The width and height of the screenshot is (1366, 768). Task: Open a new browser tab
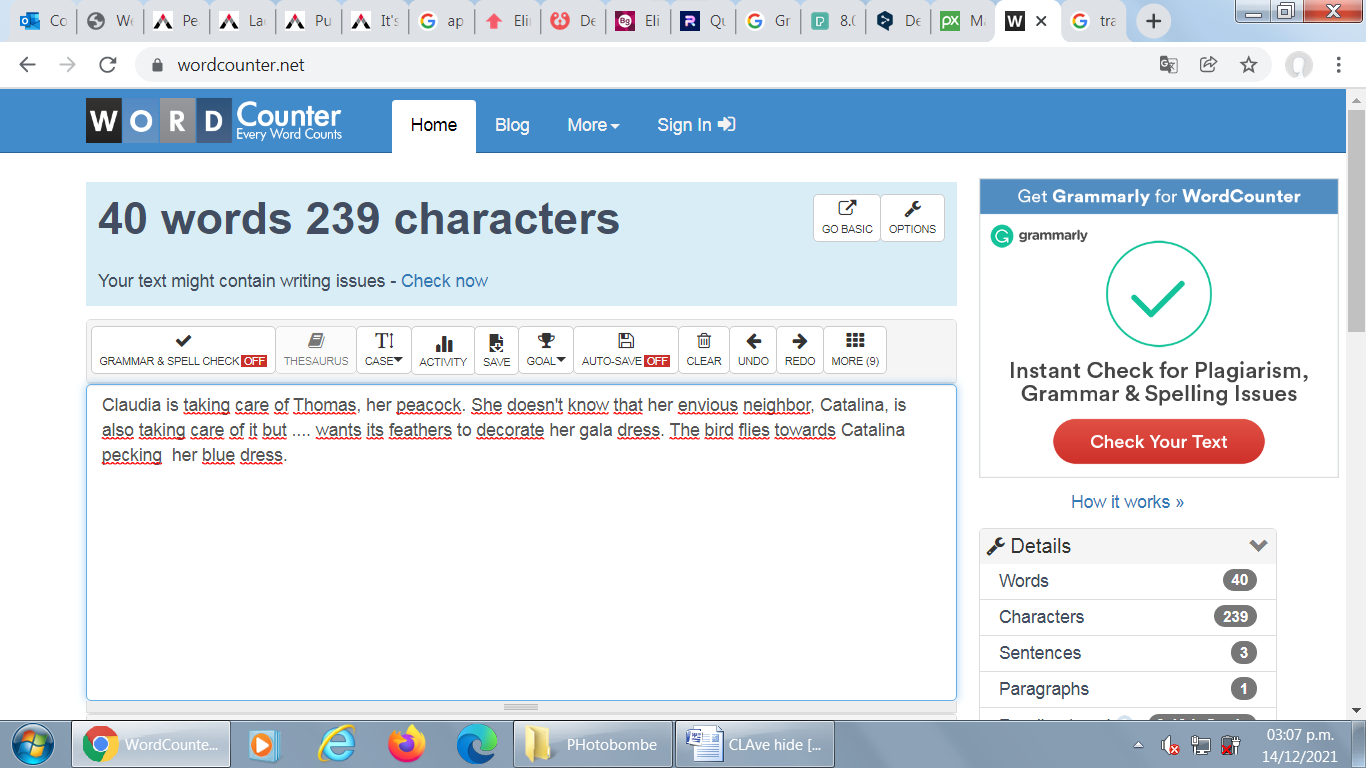1153,22
